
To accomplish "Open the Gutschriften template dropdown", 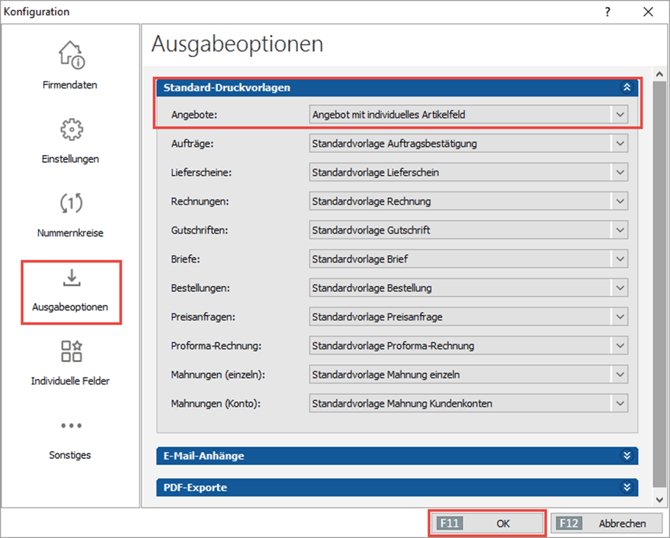I will click(x=619, y=231).
